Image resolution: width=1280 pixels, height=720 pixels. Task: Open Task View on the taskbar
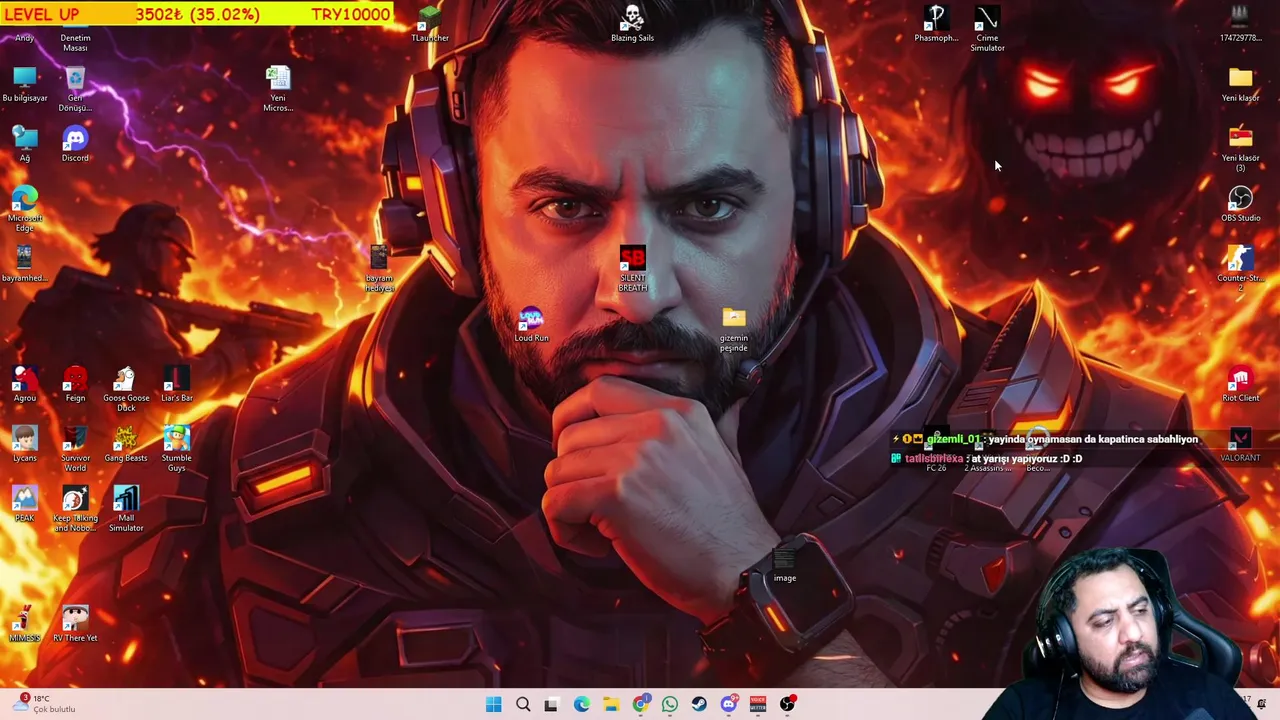(551, 705)
